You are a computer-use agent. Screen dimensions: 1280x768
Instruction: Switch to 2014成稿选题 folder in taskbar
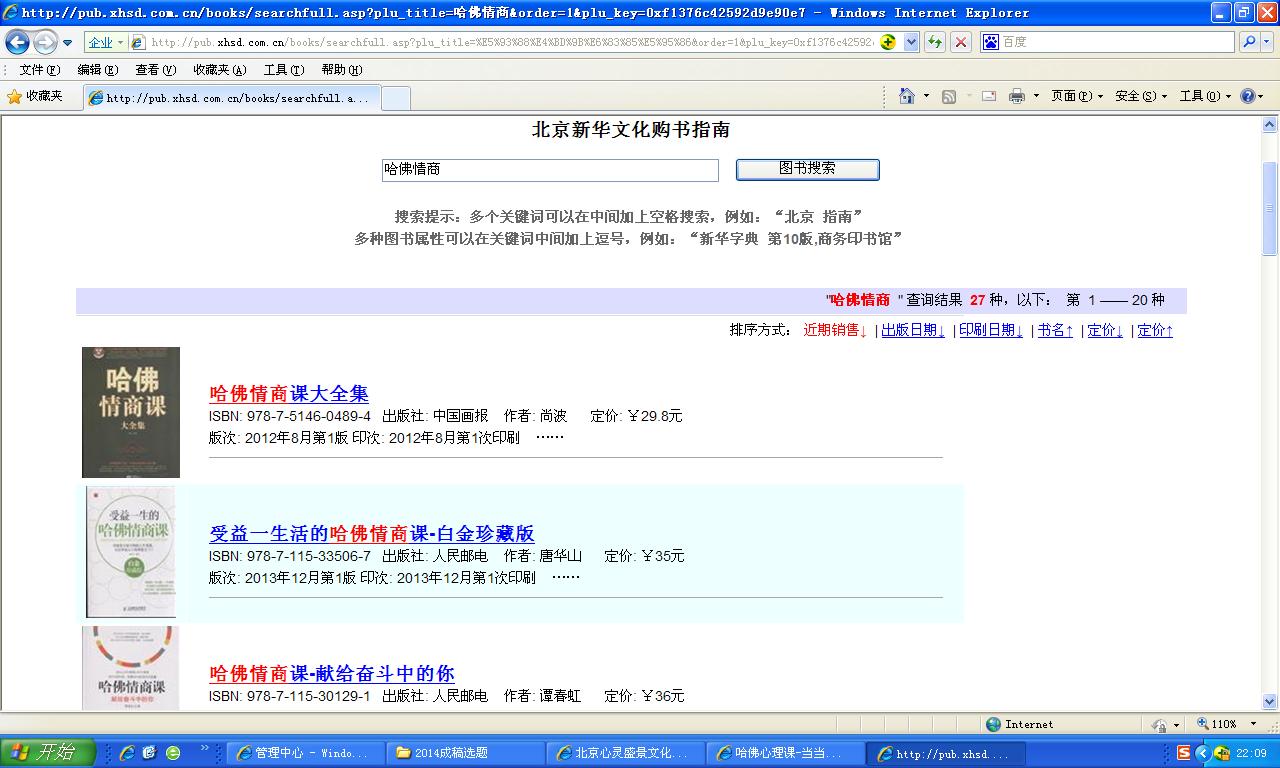[465, 753]
